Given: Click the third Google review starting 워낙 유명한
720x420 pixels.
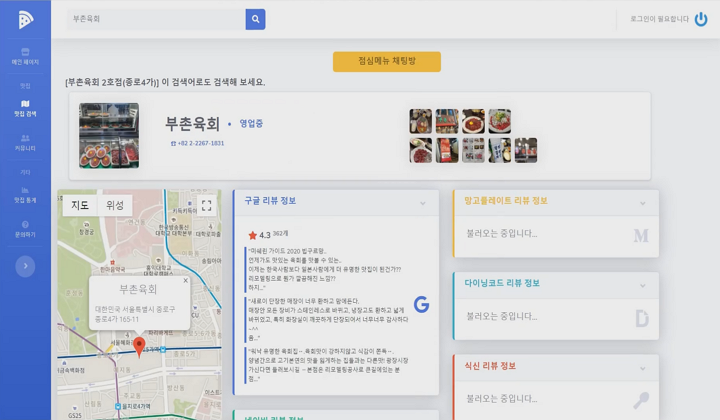Looking at the screenshot, I should coord(327,365).
